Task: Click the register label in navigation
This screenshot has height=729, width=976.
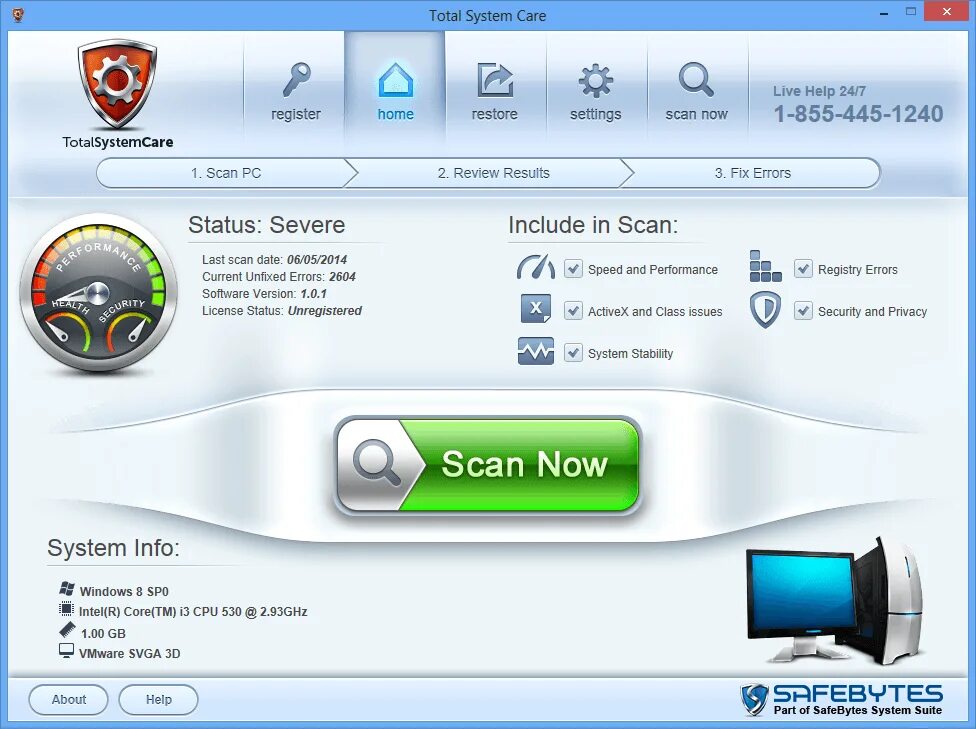Action: tap(296, 115)
